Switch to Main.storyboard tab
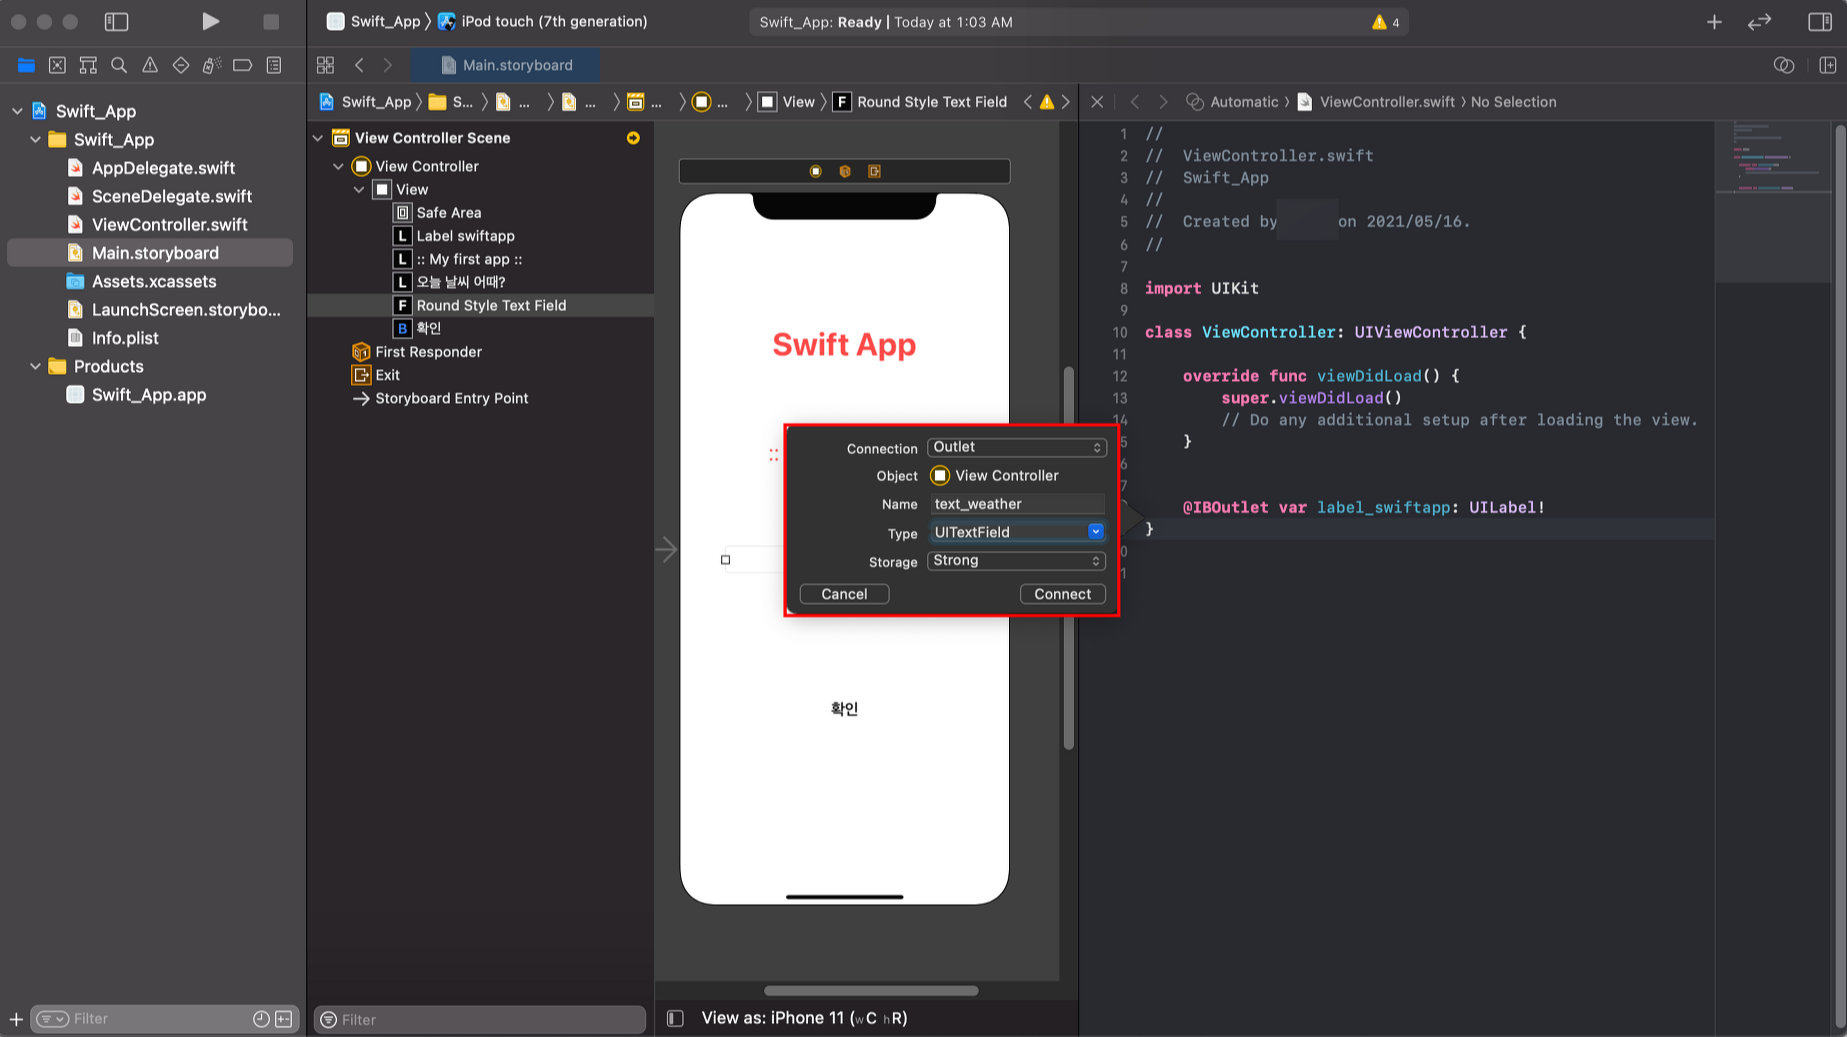 click(x=507, y=65)
